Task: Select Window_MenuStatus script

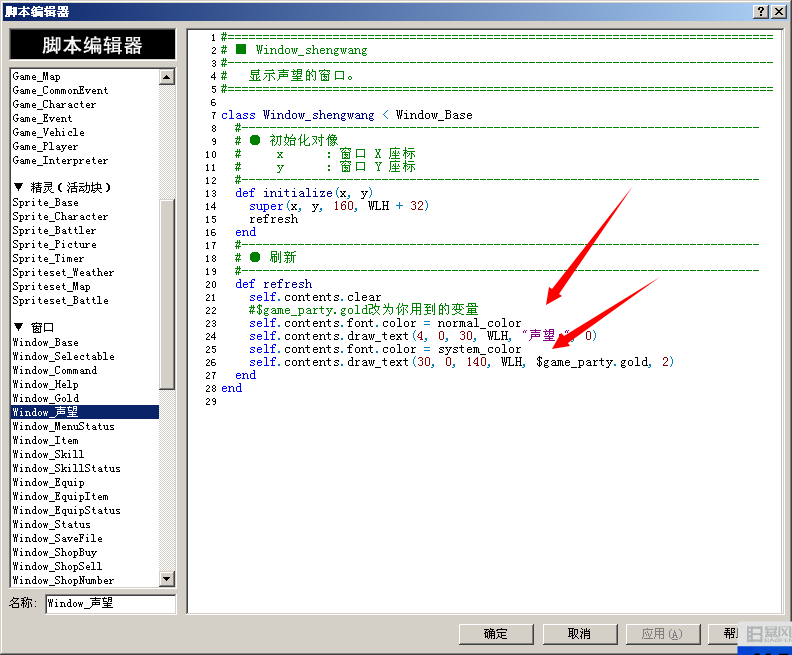Action: coord(64,427)
